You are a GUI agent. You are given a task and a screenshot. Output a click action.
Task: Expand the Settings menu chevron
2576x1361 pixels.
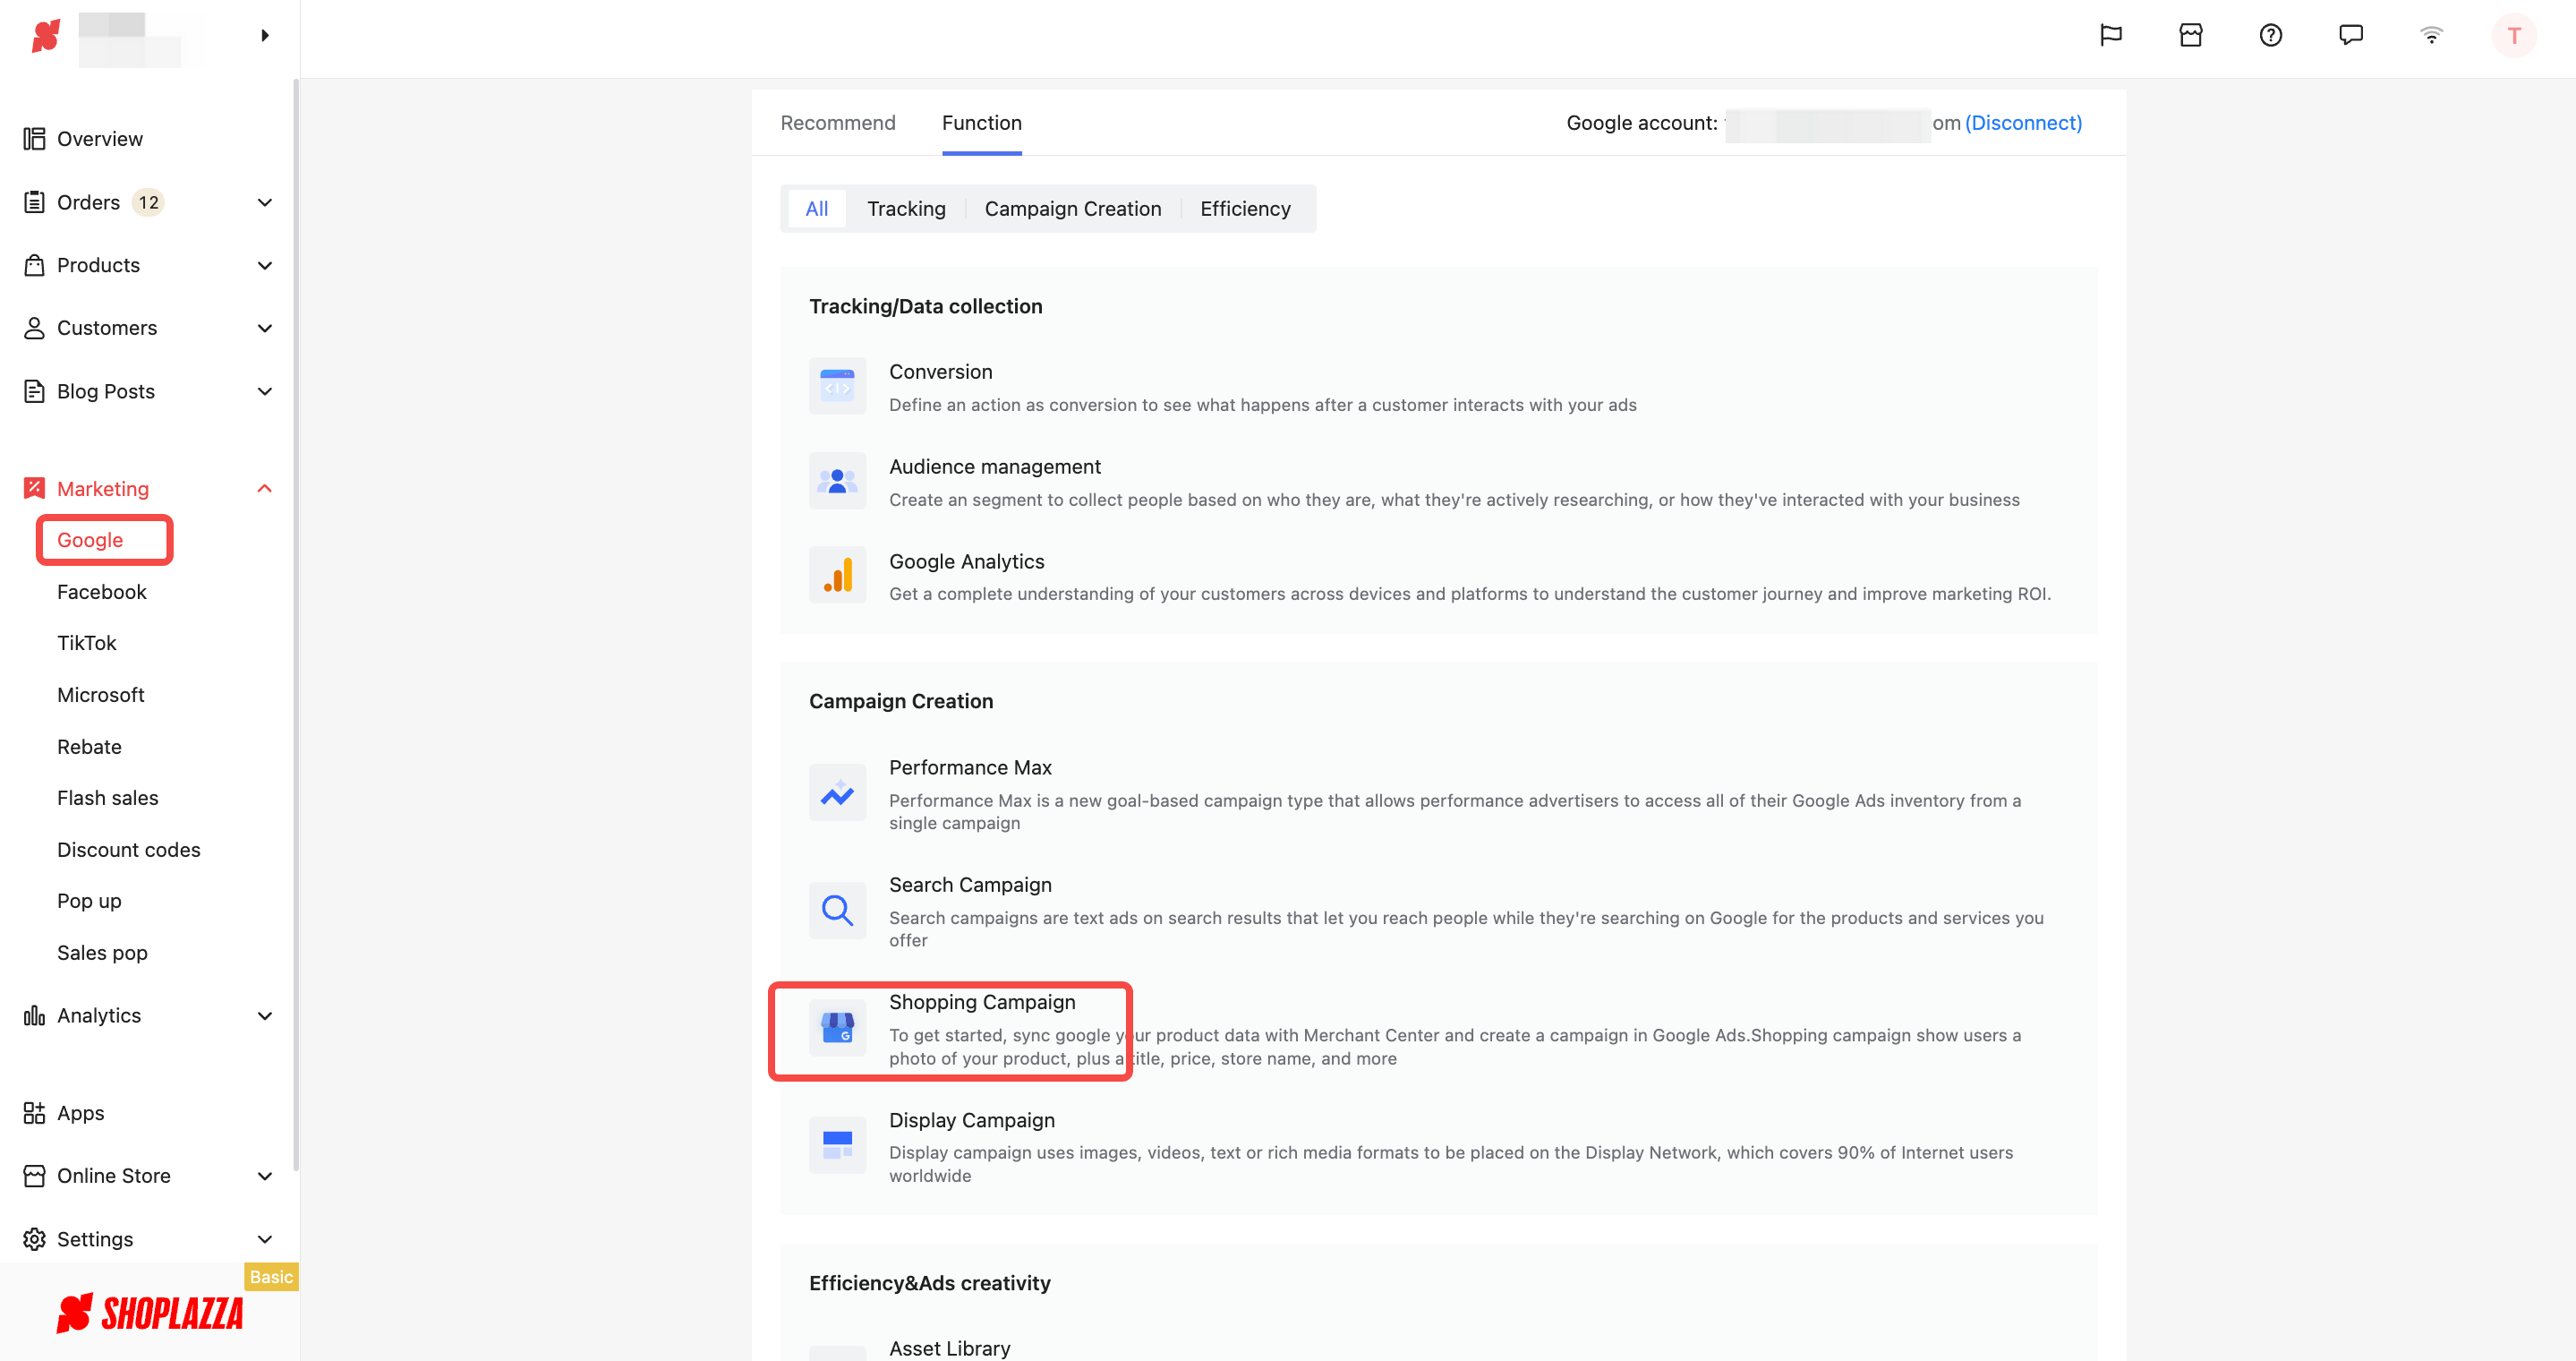click(x=265, y=1239)
